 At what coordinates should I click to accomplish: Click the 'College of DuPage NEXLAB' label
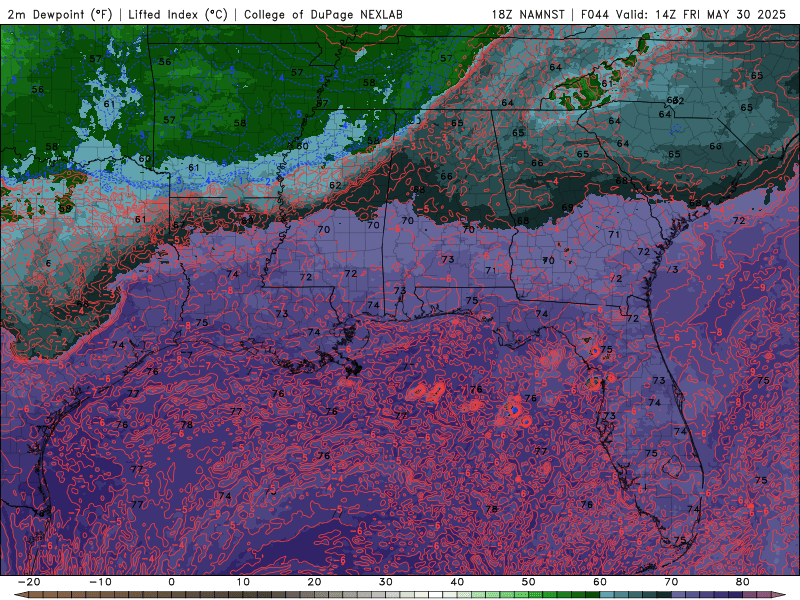click(323, 14)
